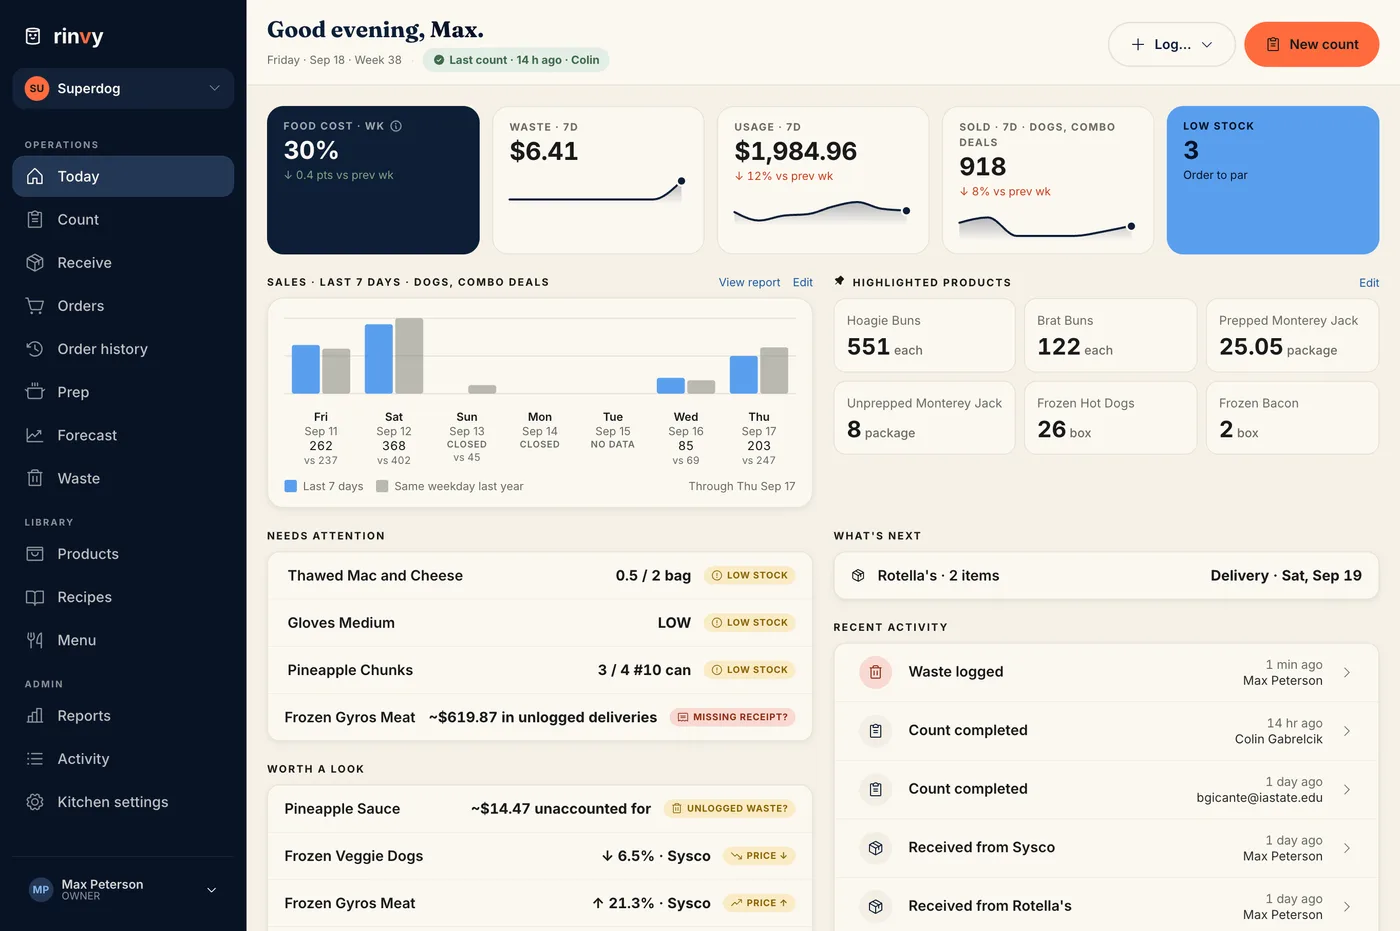This screenshot has width=1400, height=931.
Task: Go to the Today page
Action: (123, 176)
